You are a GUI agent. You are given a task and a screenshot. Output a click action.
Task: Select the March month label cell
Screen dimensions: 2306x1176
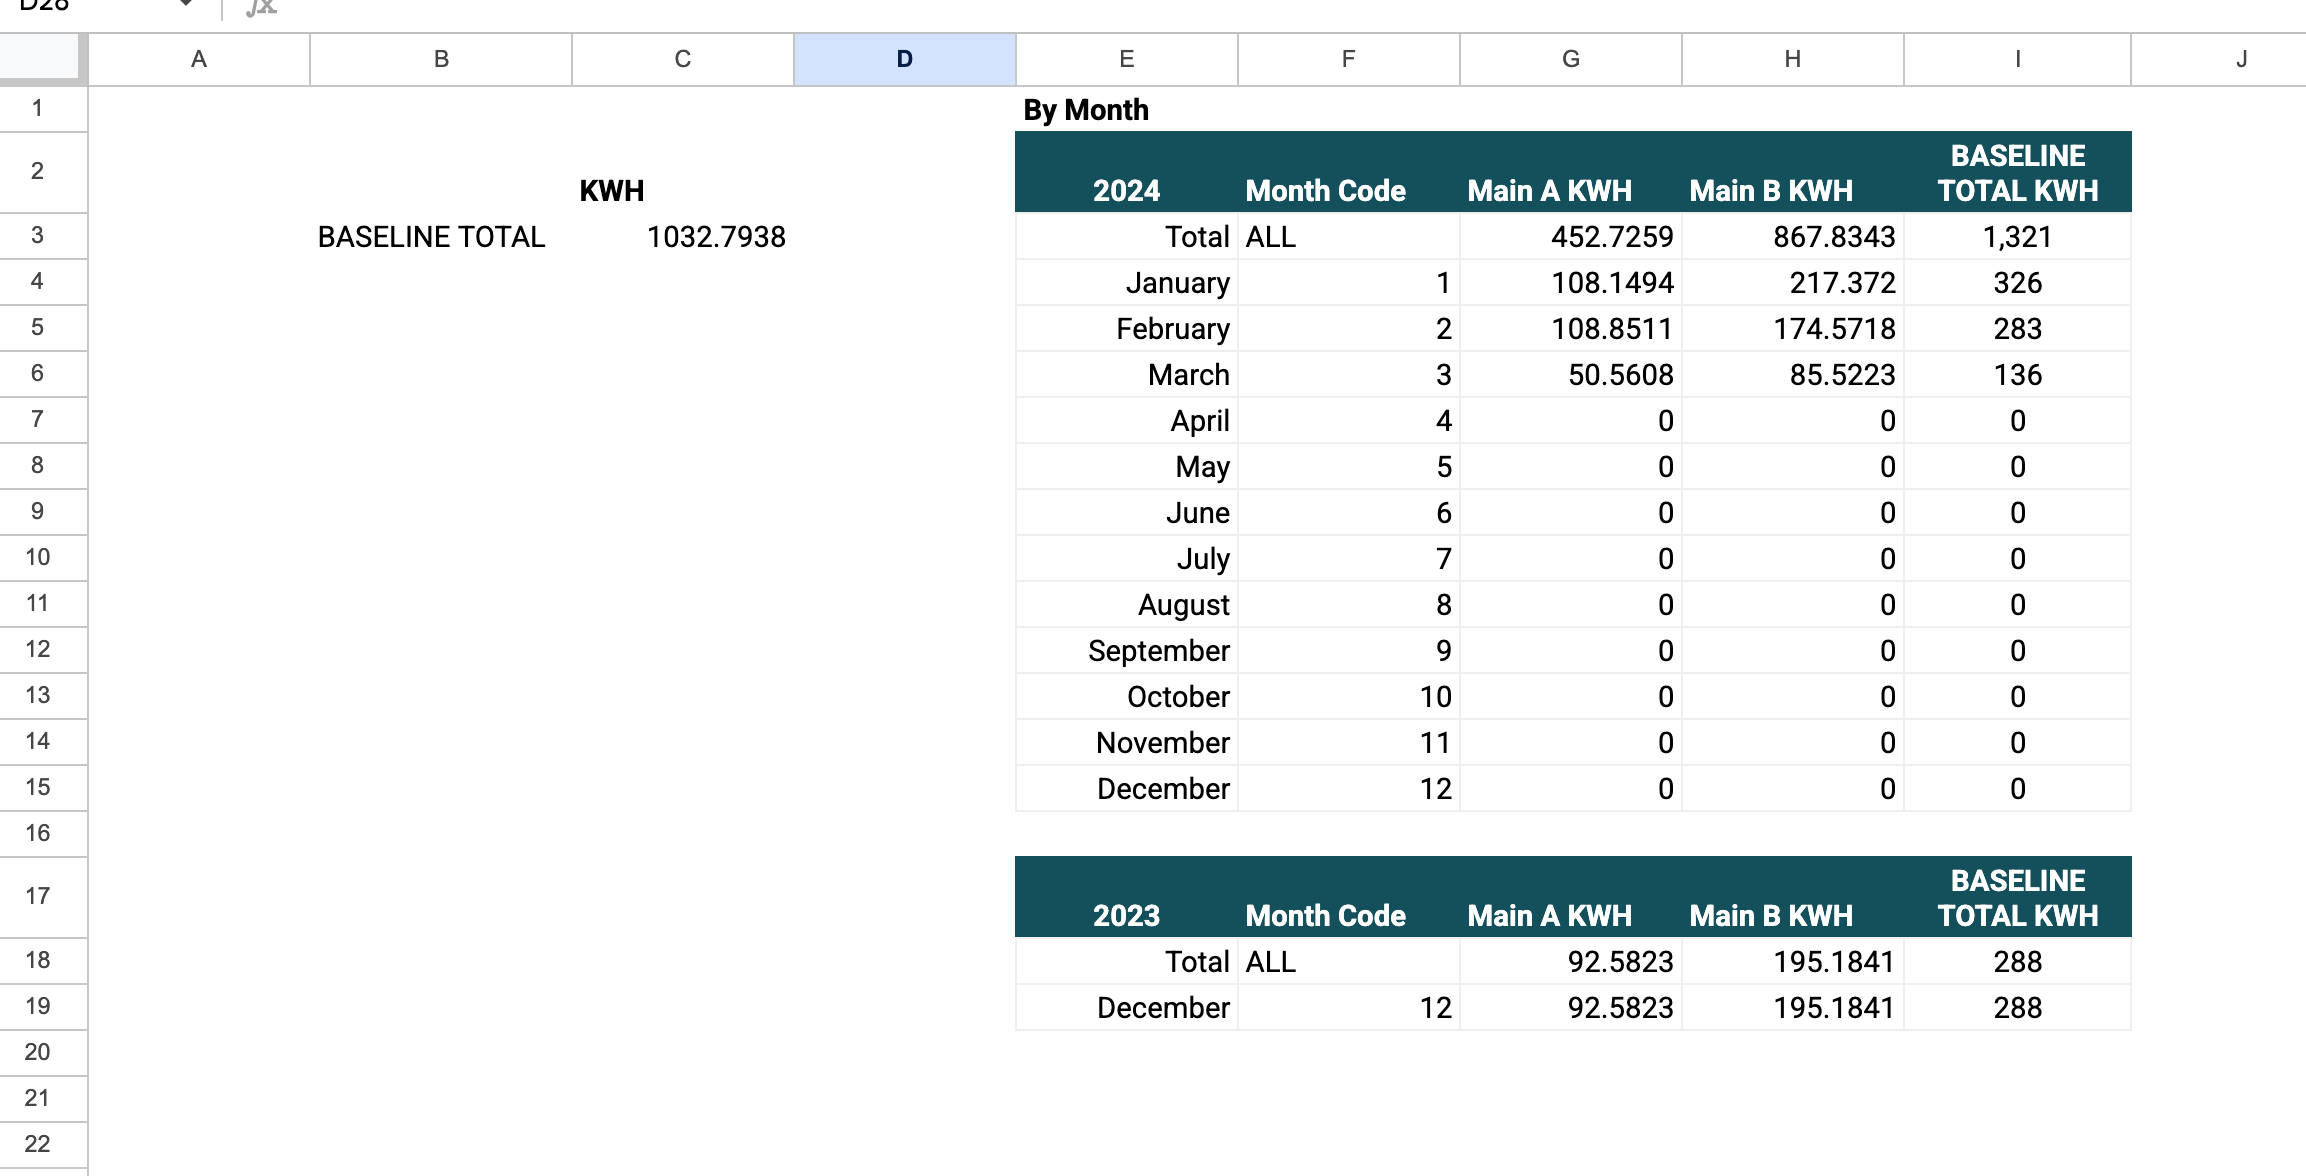point(1188,375)
